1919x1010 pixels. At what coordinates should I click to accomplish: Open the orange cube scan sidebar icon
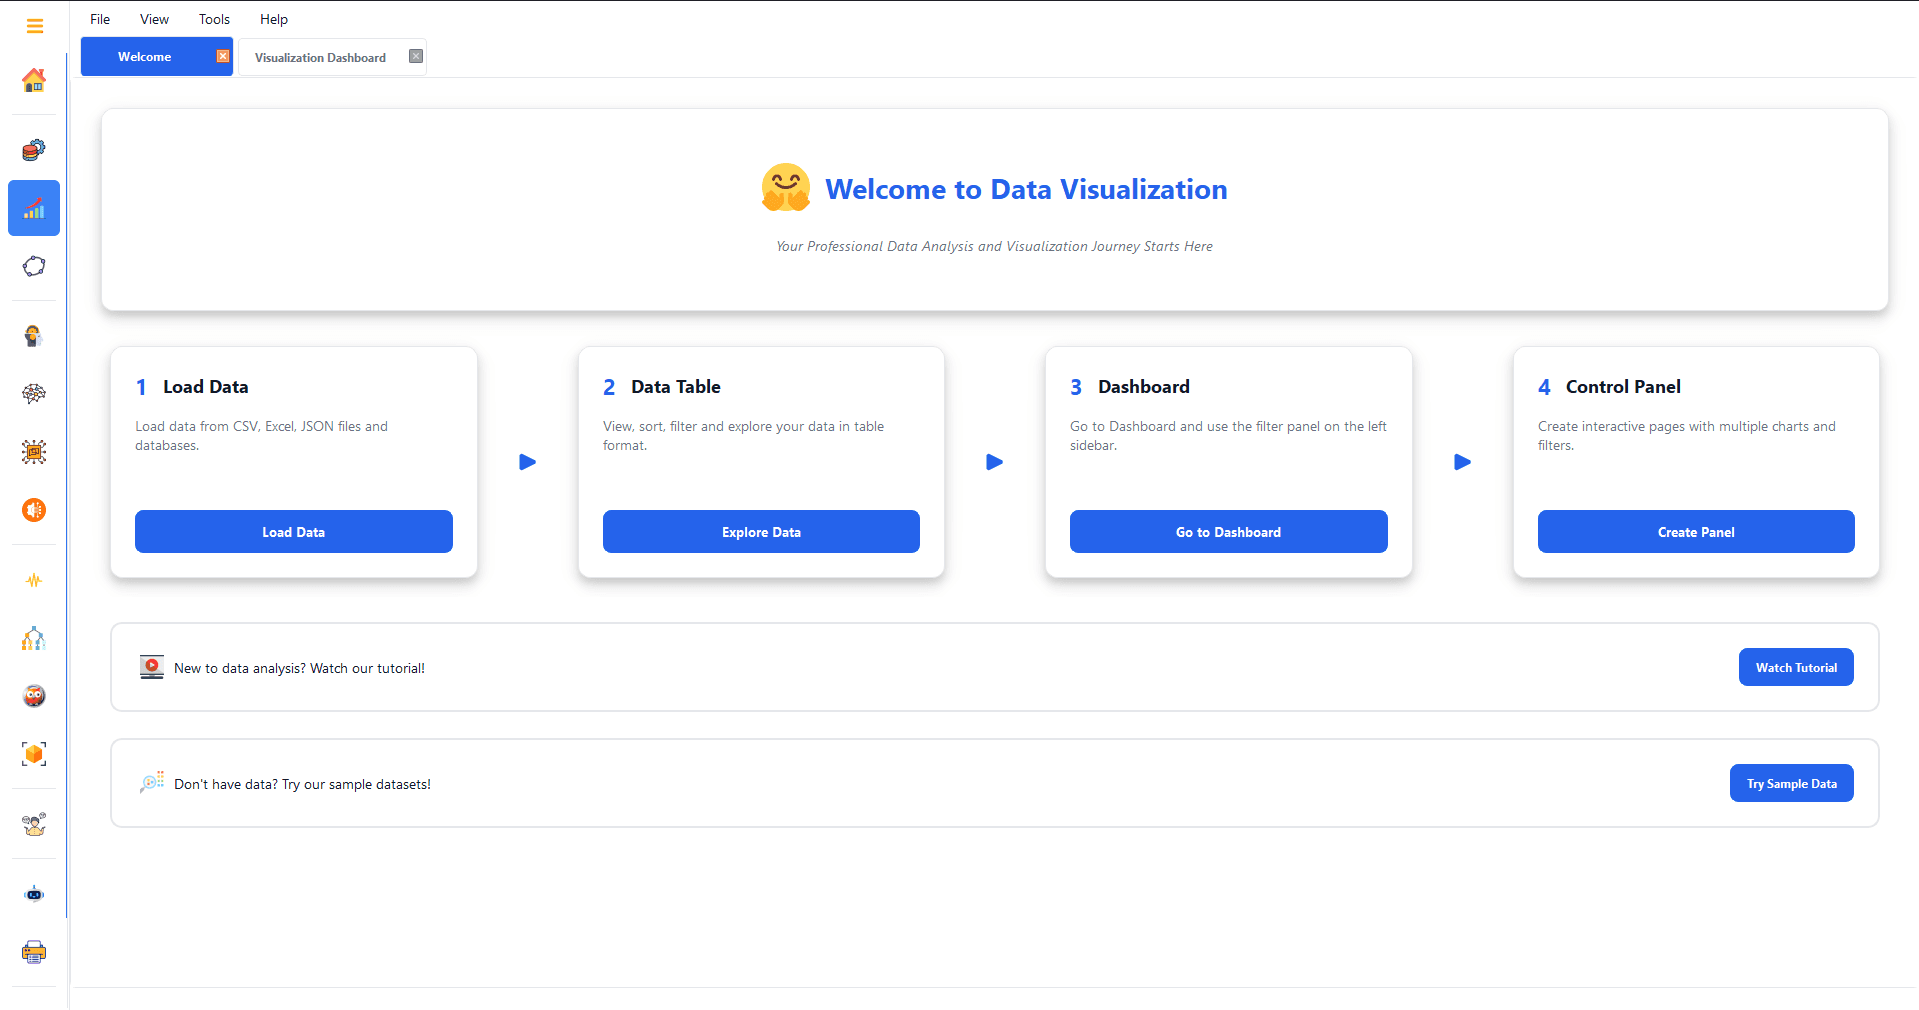click(34, 754)
